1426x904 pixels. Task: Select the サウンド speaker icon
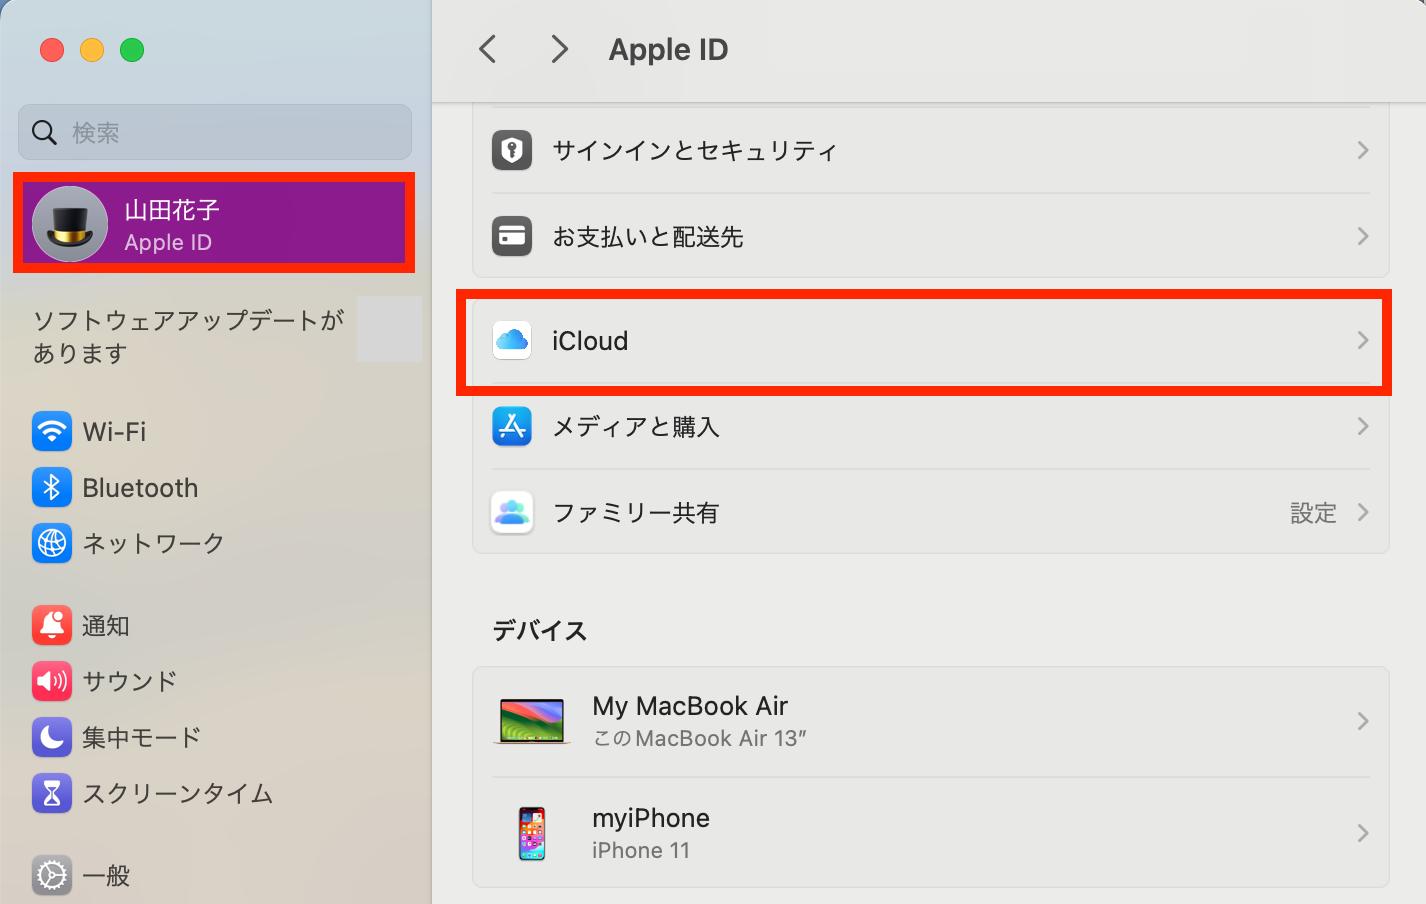tap(51, 681)
